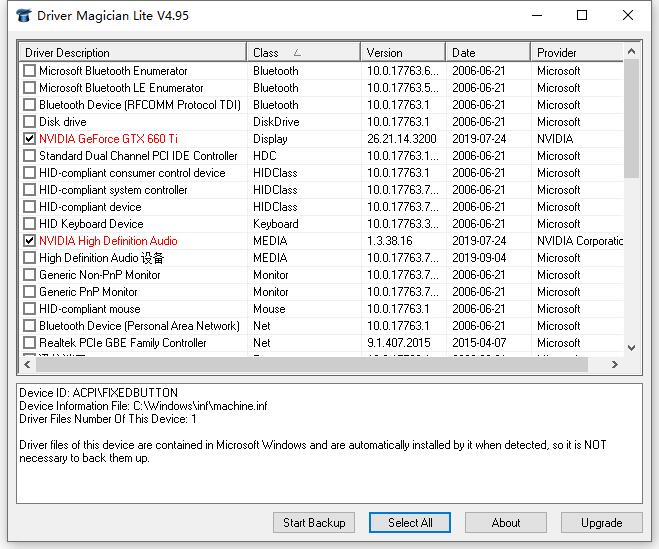
Task: Click the list's scroll up arrow
Action: pos(631,52)
